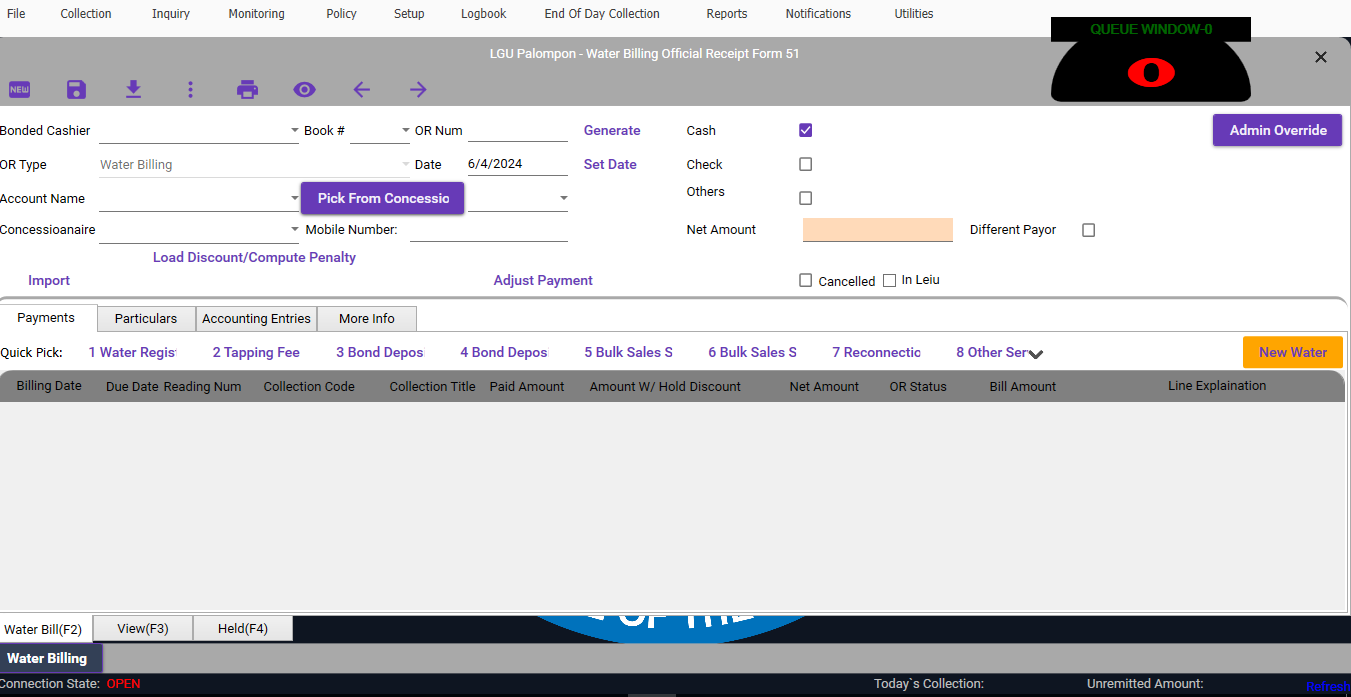Screen dimensions: 1351x697
Task: Print the official receipt with the printer icon
Action: (x=247, y=90)
